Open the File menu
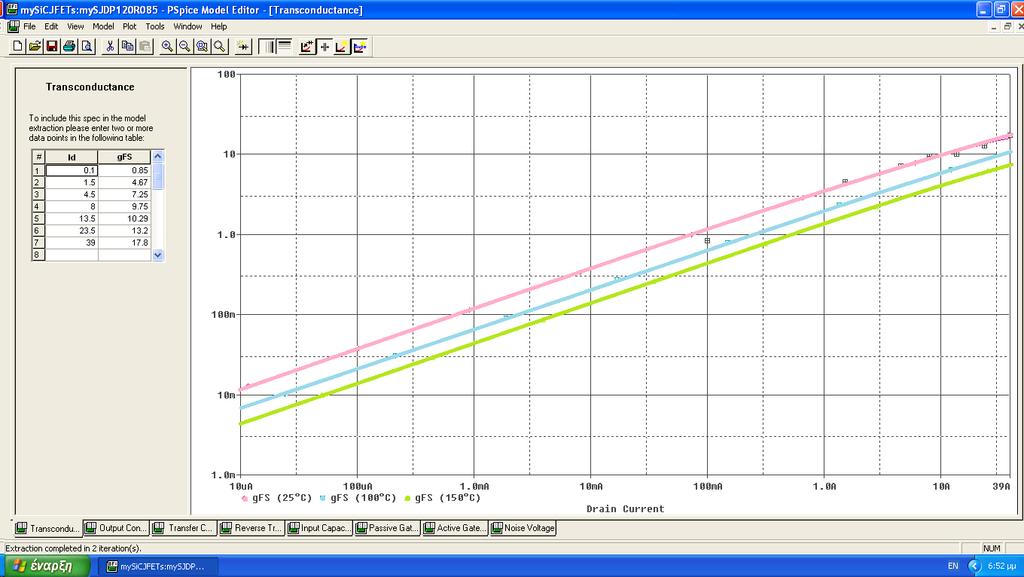Screen dimensions: 1024x577 click(29, 27)
